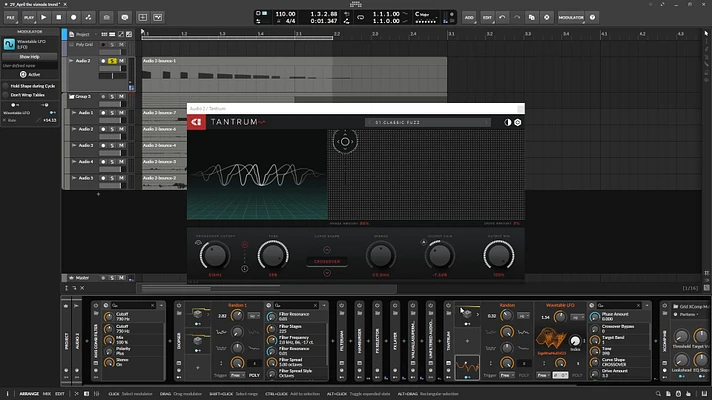Click the undo arrow icon
712x400 pixels.
[502, 17]
